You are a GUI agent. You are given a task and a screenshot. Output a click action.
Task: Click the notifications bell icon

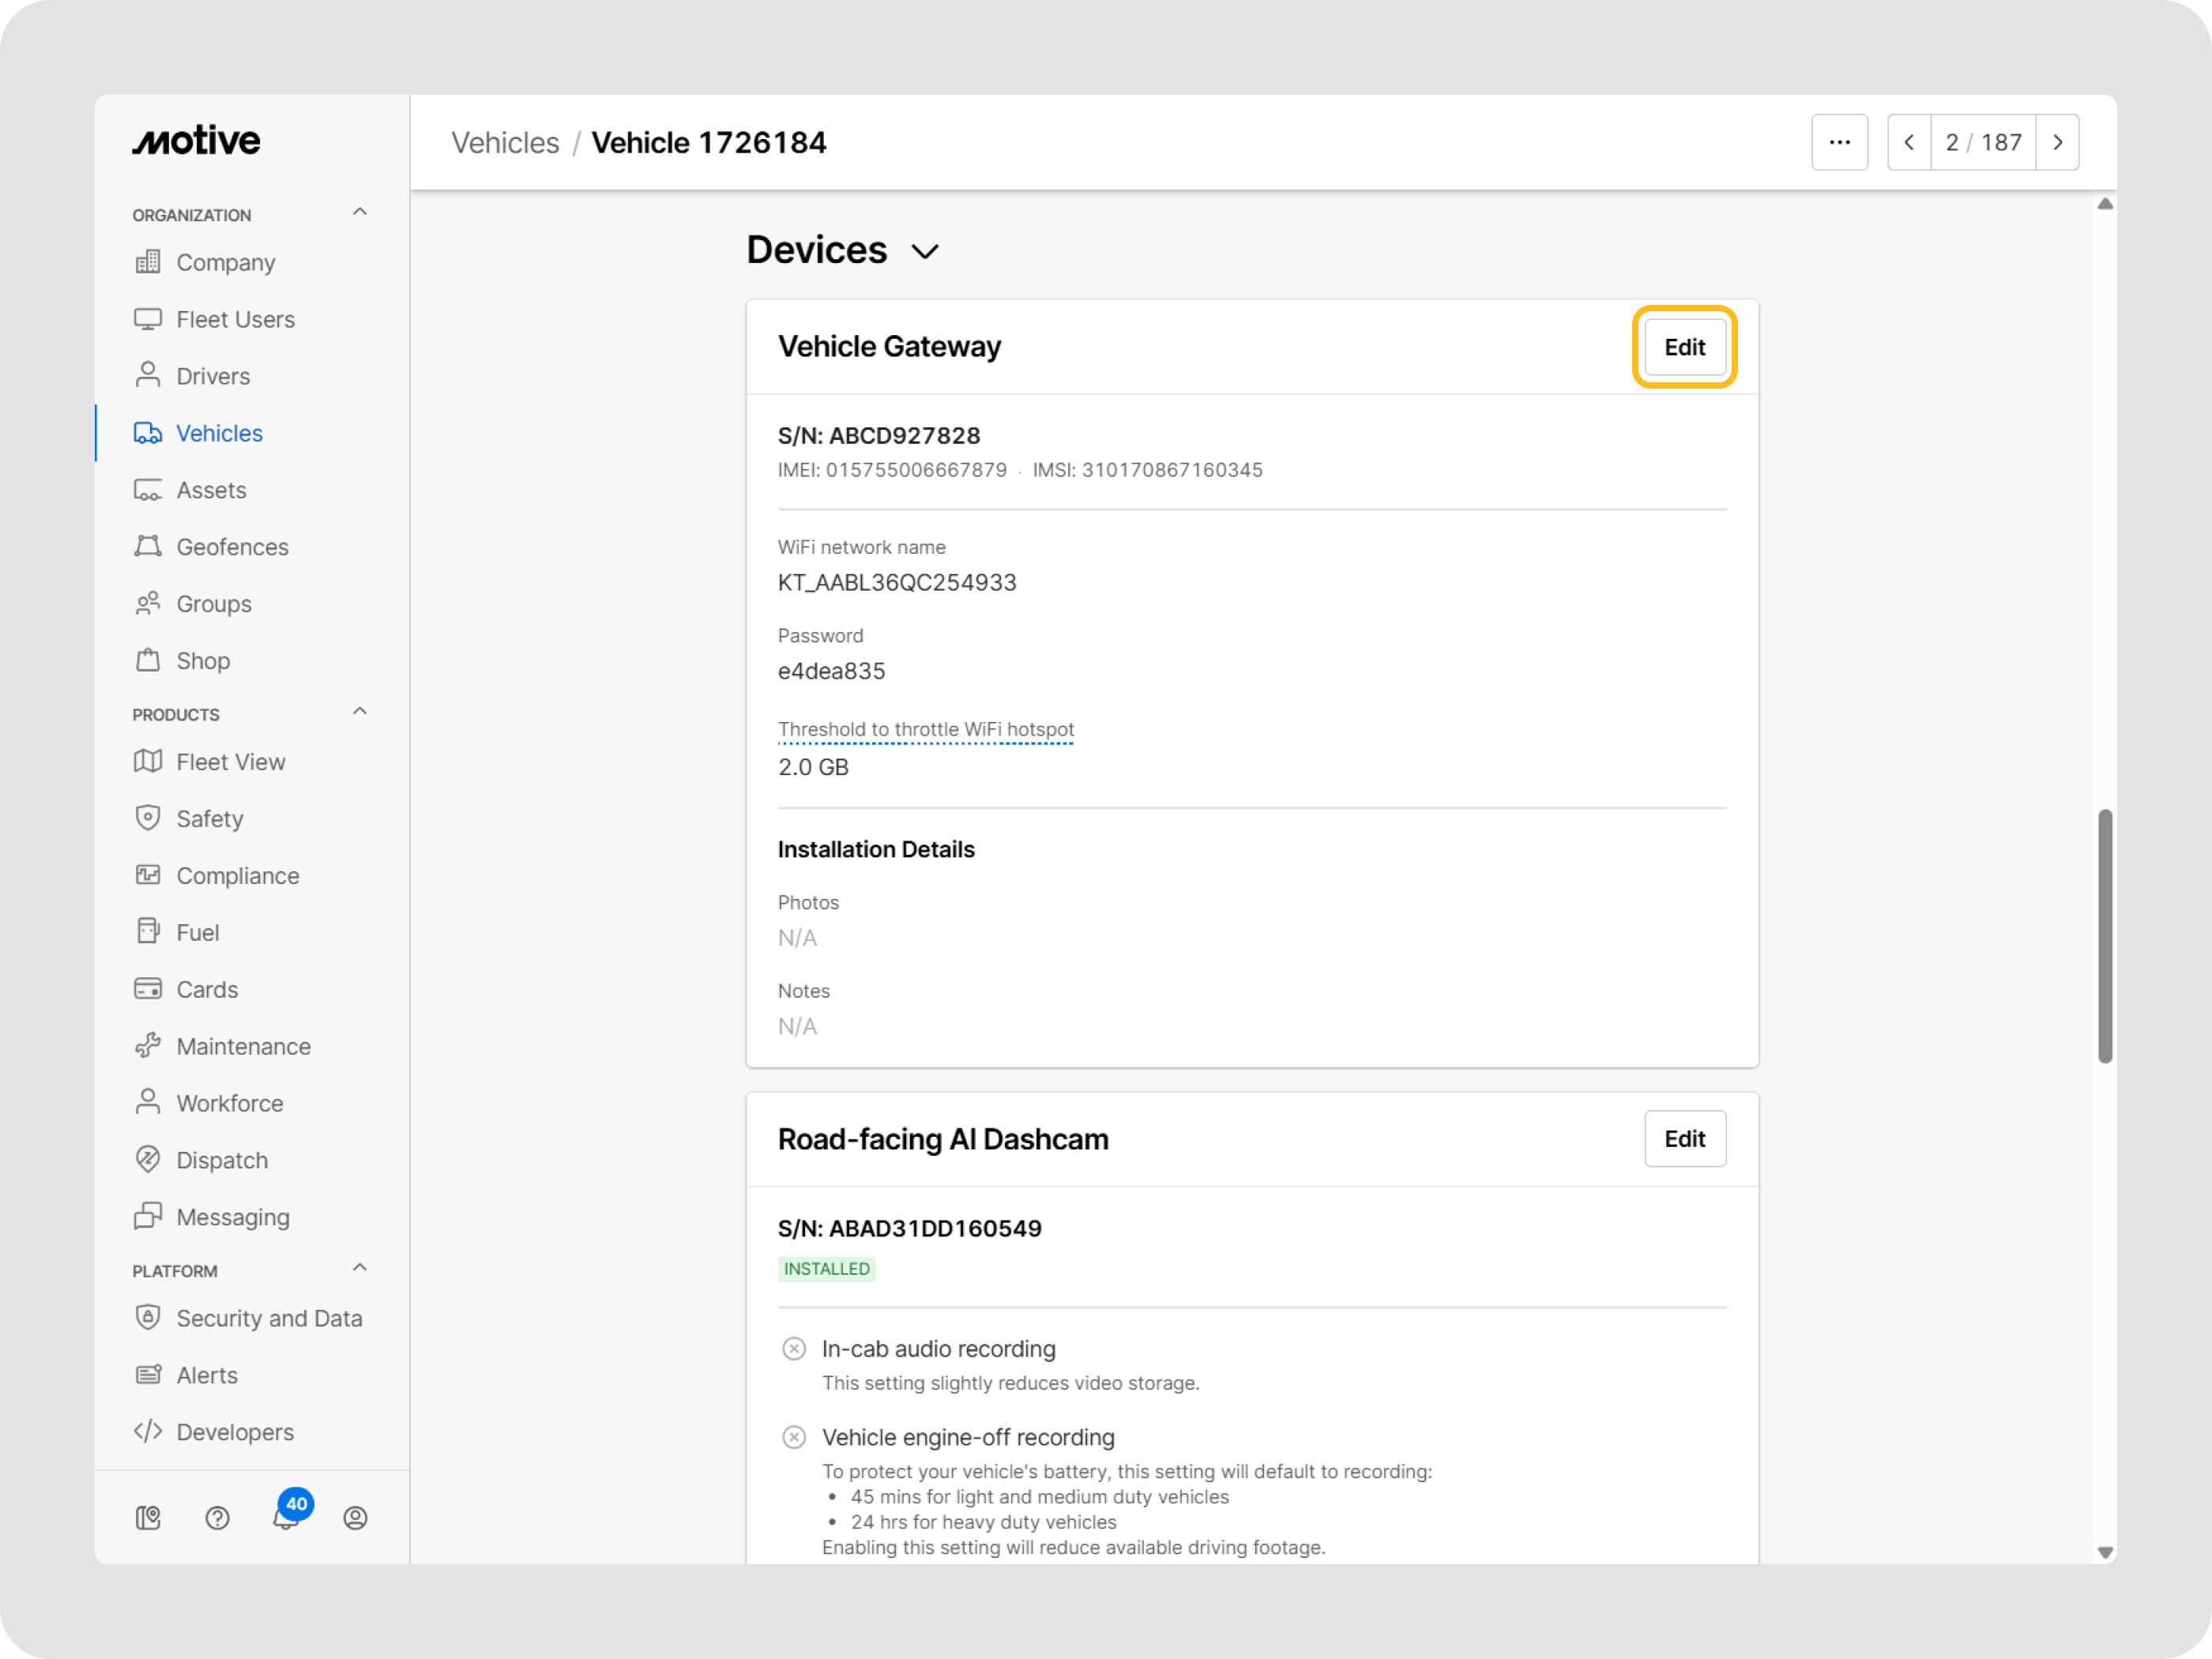pyautogui.click(x=286, y=1518)
